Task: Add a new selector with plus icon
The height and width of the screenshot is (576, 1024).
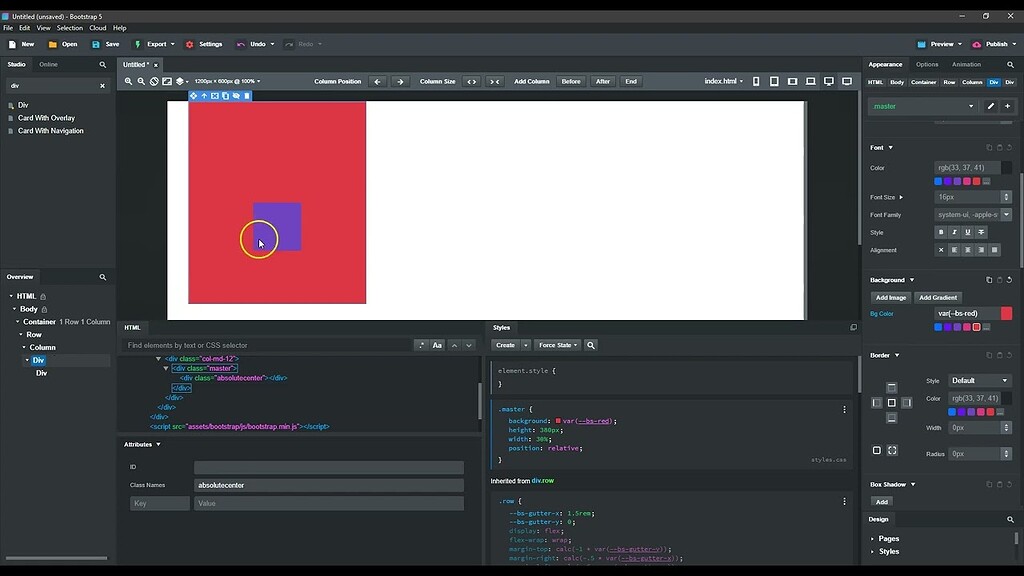Action: click(1008, 106)
